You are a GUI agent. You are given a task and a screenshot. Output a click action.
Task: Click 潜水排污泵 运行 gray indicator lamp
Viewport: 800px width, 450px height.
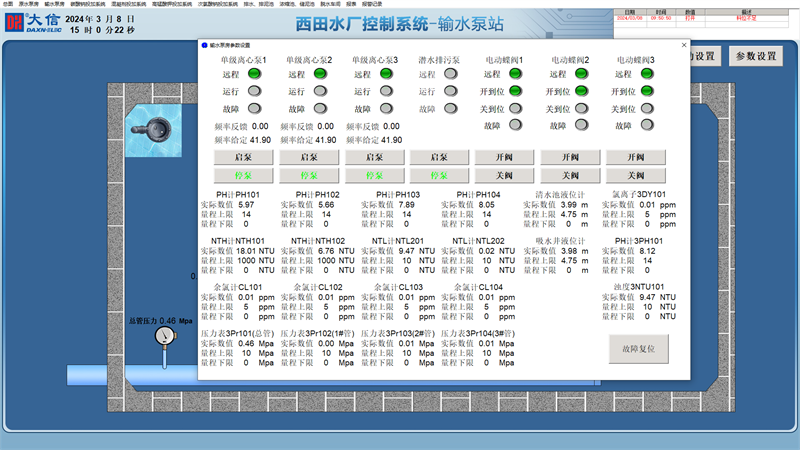coord(450,91)
